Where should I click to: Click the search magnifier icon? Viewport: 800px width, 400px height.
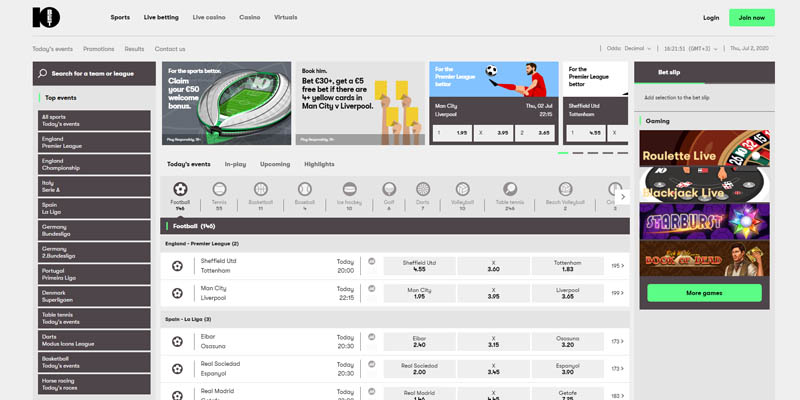[43, 73]
